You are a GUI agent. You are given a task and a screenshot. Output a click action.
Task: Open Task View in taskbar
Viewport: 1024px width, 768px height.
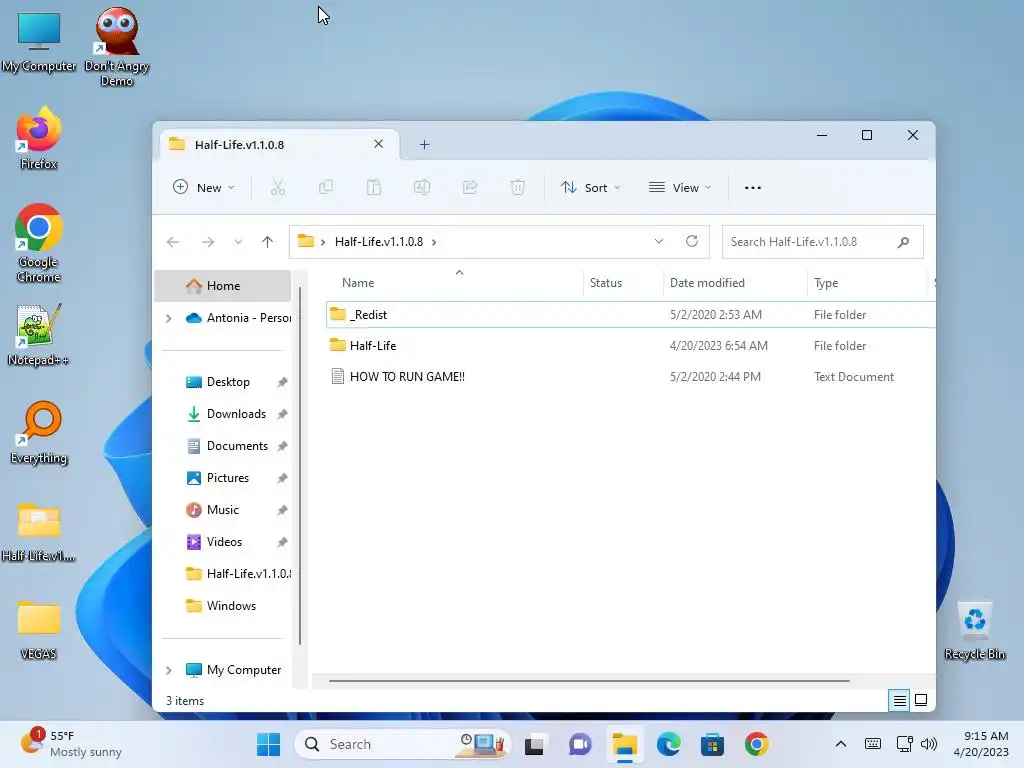pos(534,744)
